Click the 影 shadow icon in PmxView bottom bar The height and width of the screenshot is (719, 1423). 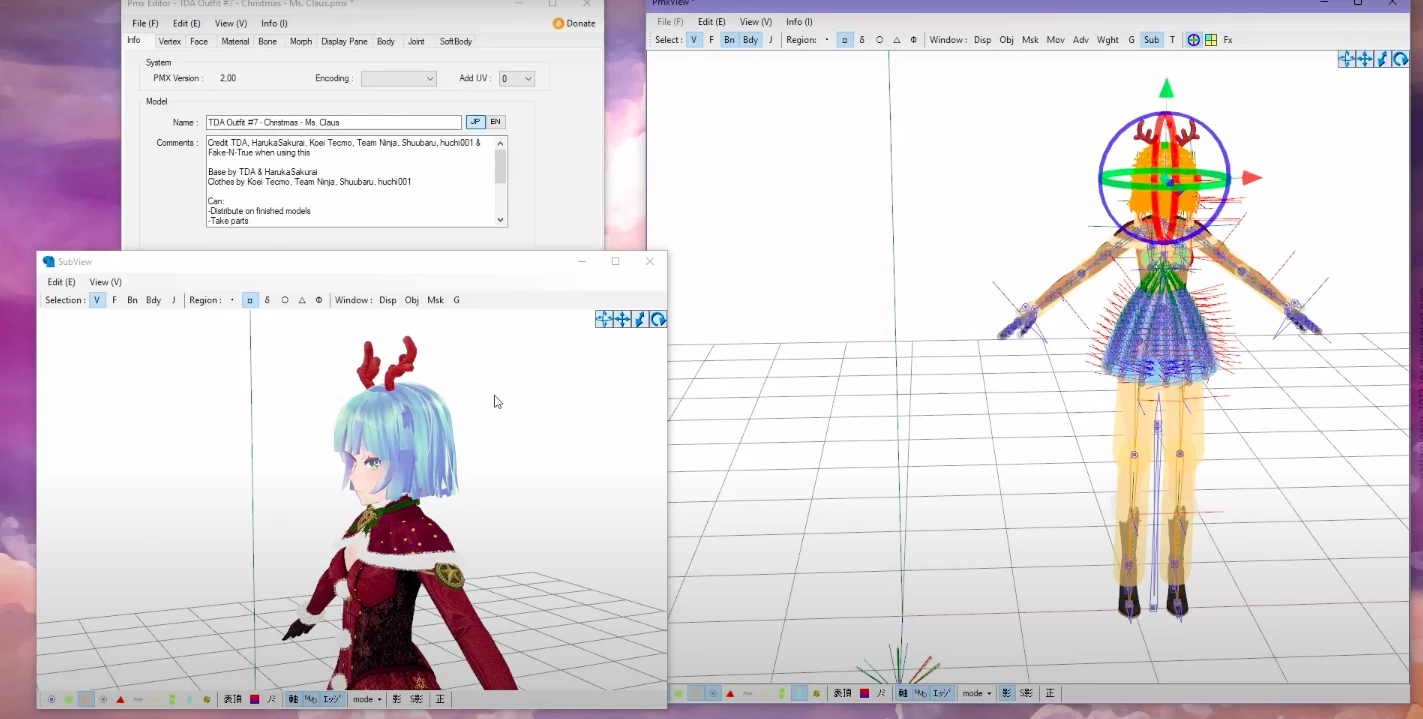1007,692
